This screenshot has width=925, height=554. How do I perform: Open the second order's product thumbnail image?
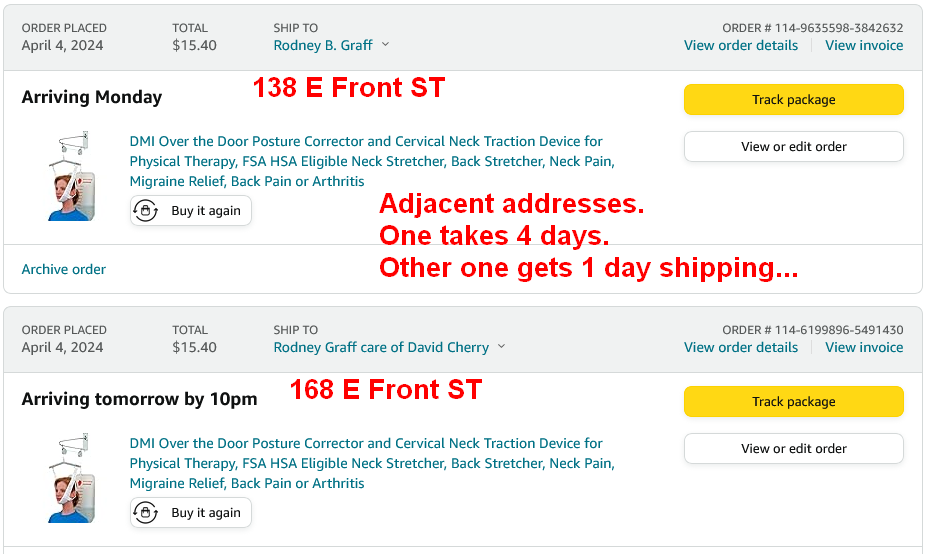pyautogui.click(x=70, y=478)
